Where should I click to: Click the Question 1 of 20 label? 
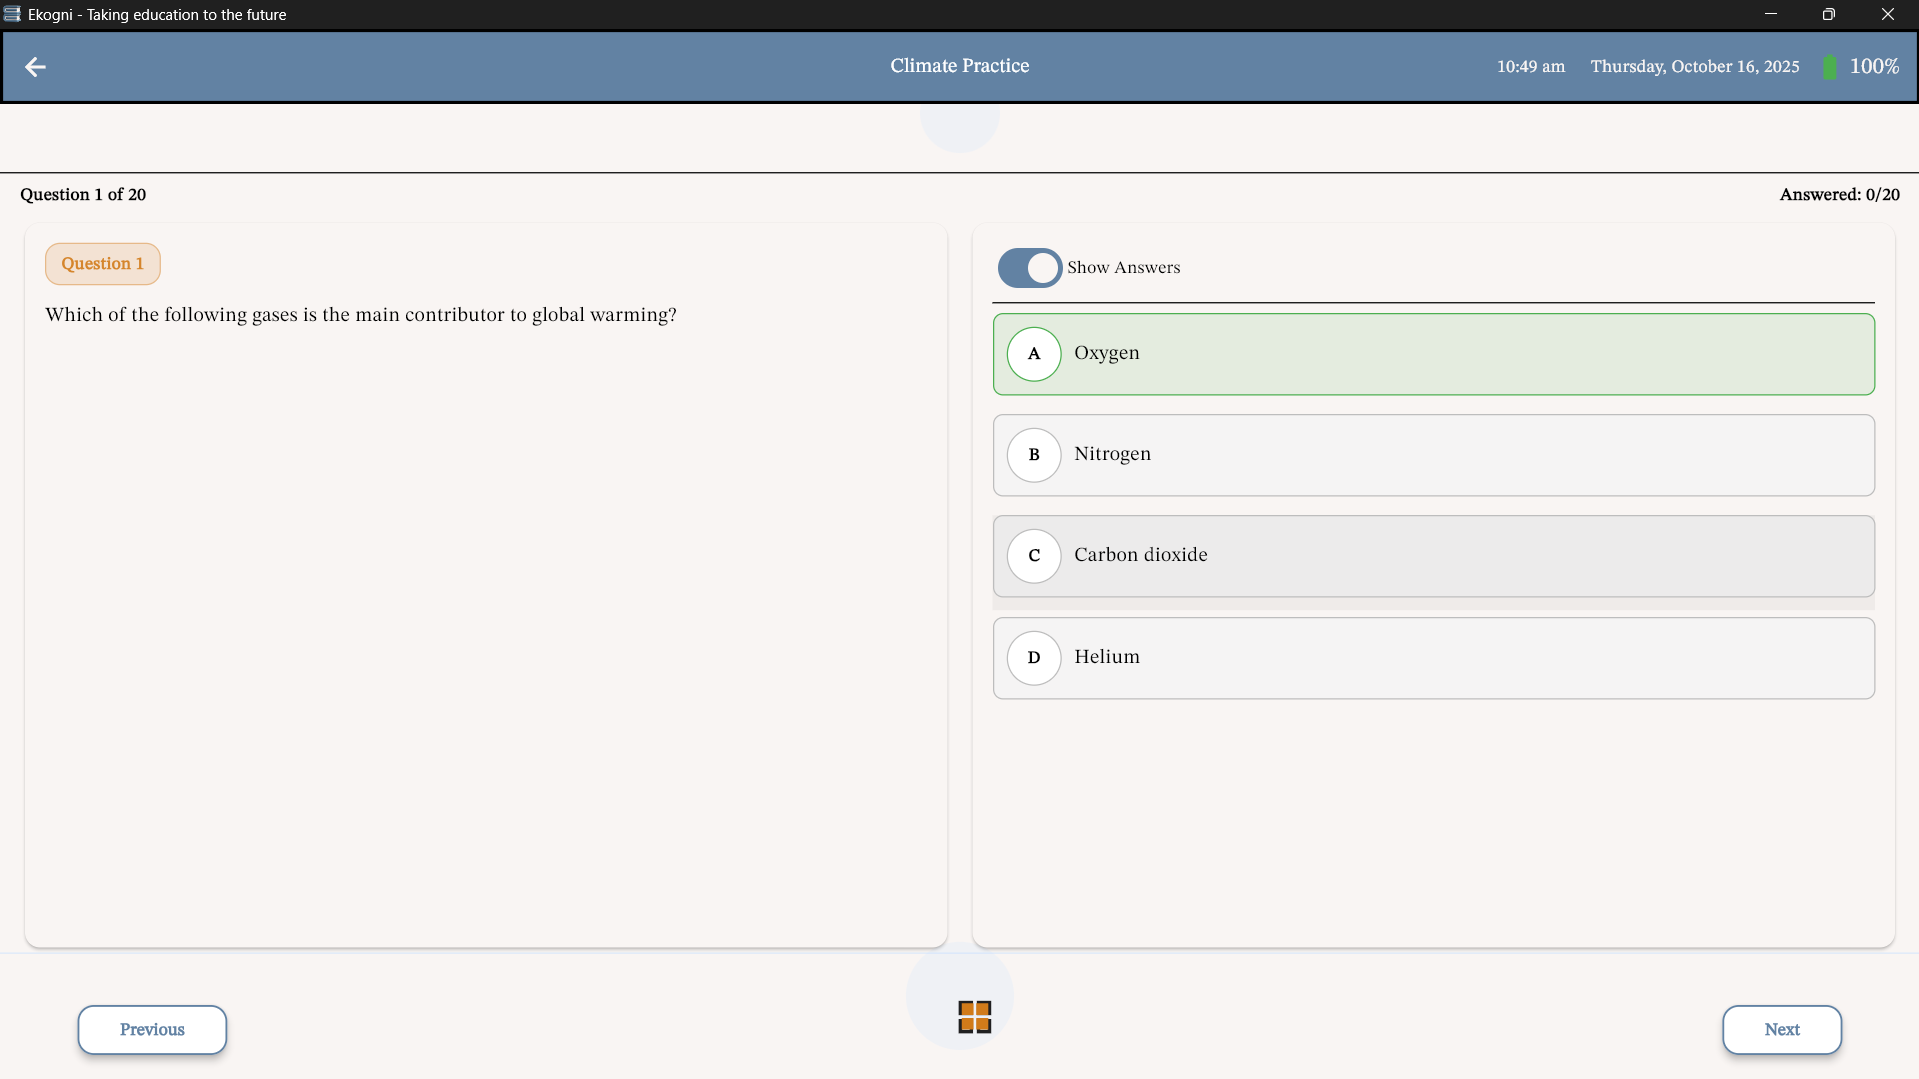point(83,195)
